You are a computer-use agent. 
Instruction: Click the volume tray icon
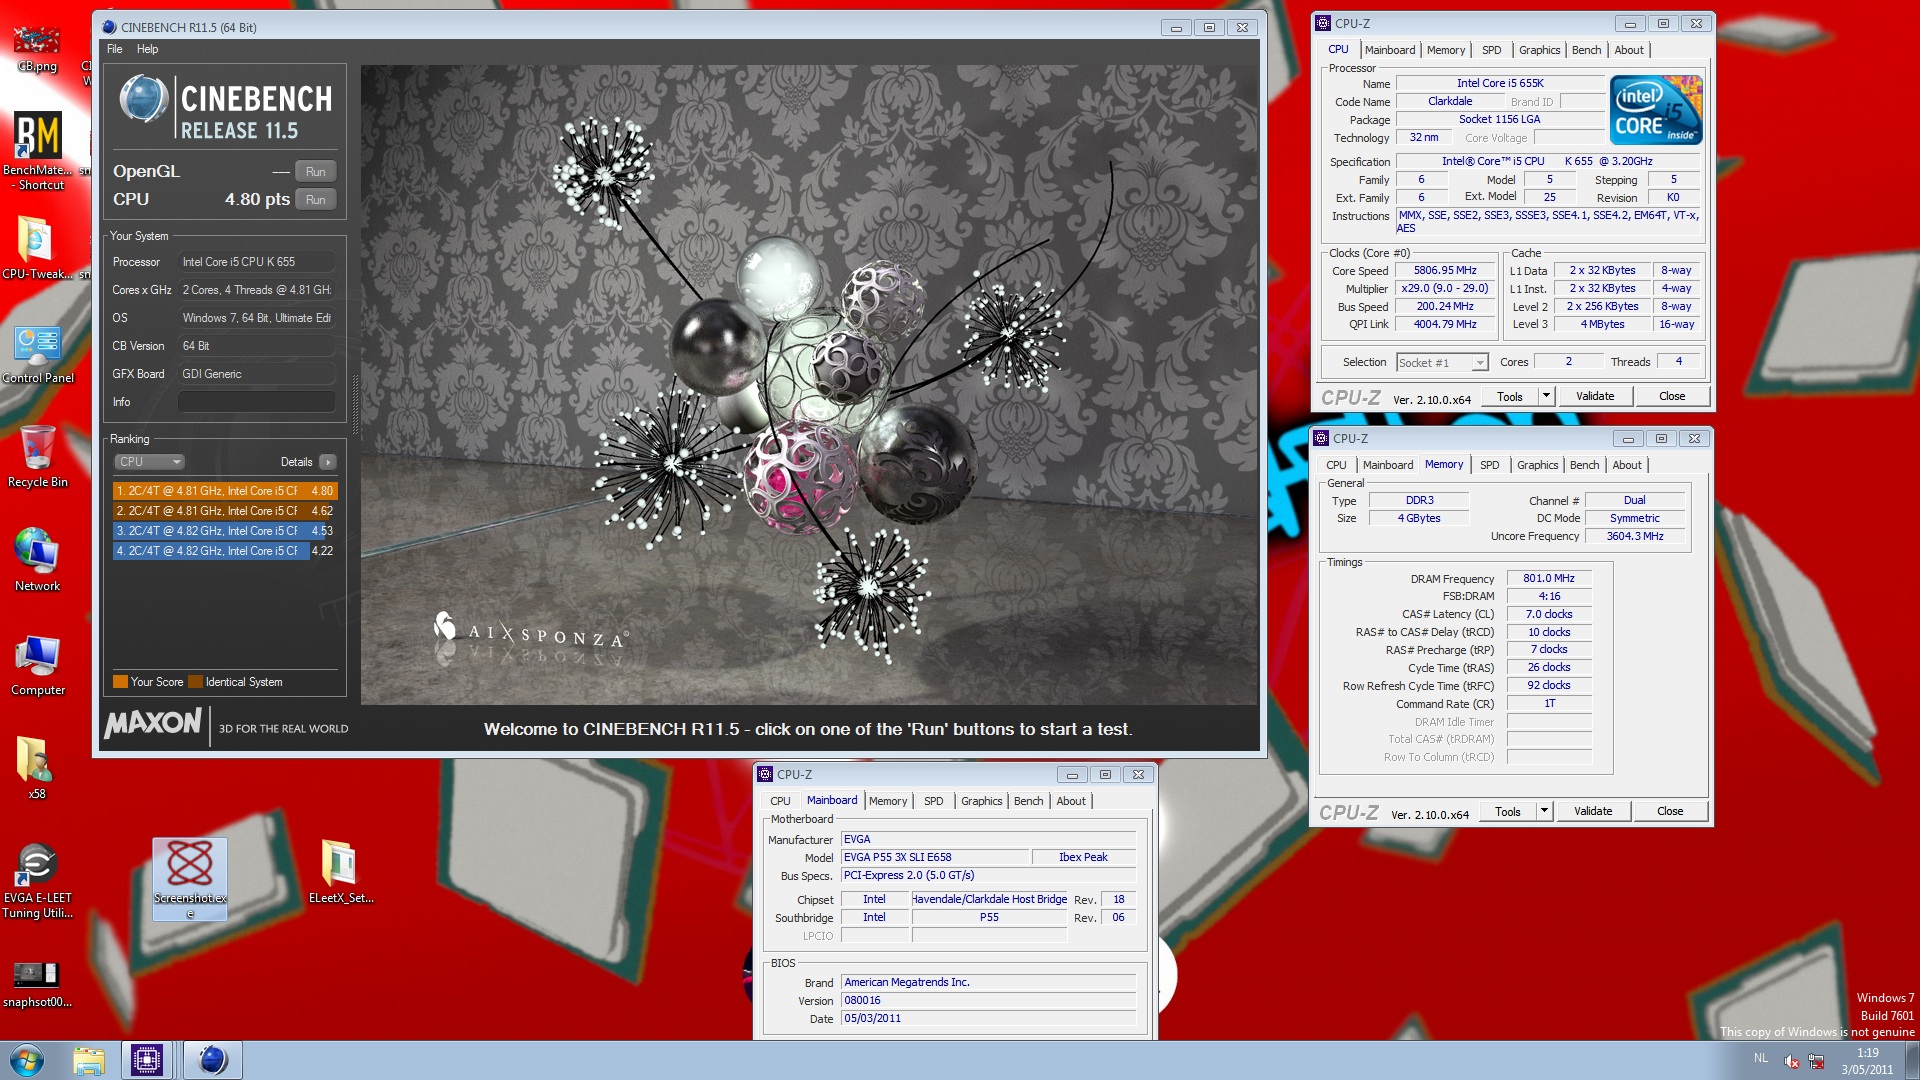point(1792,1061)
